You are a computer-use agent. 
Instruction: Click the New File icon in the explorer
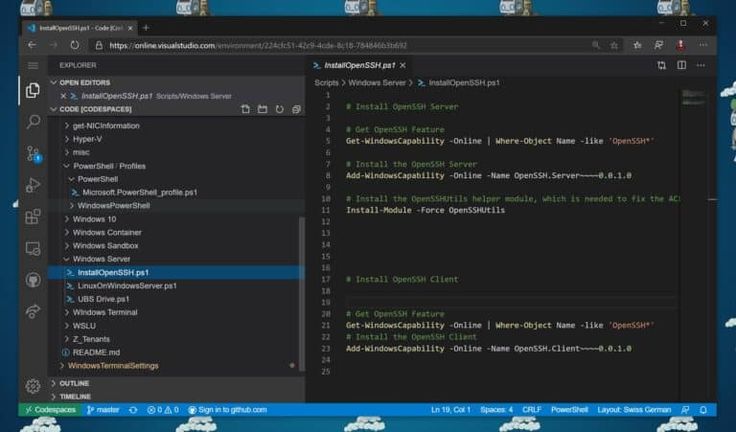click(x=245, y=109)
